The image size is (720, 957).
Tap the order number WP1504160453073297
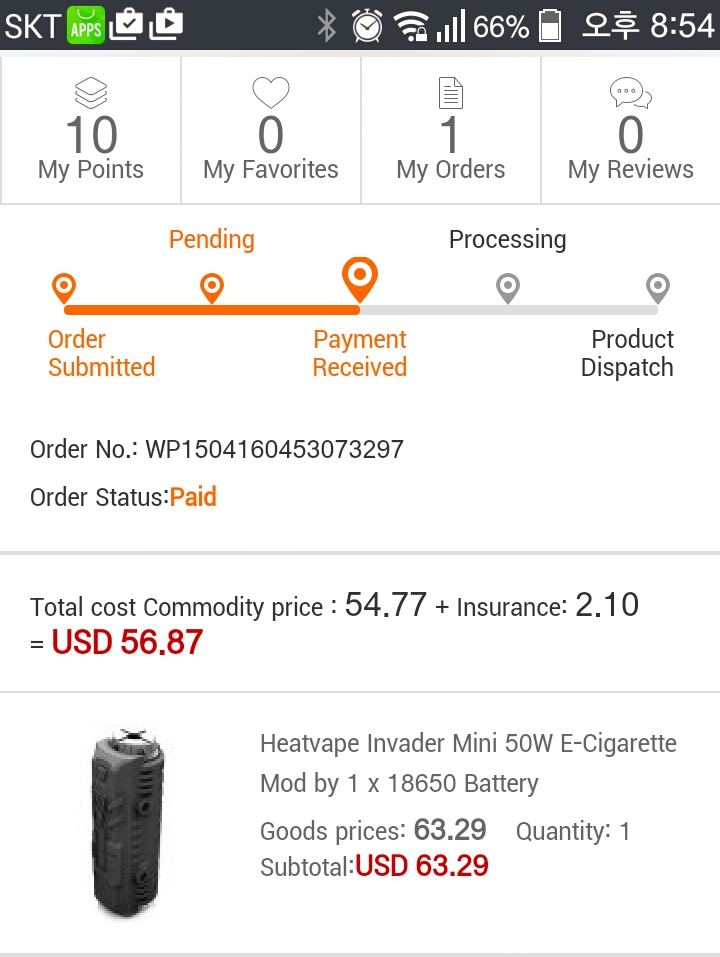coord(274,449)
